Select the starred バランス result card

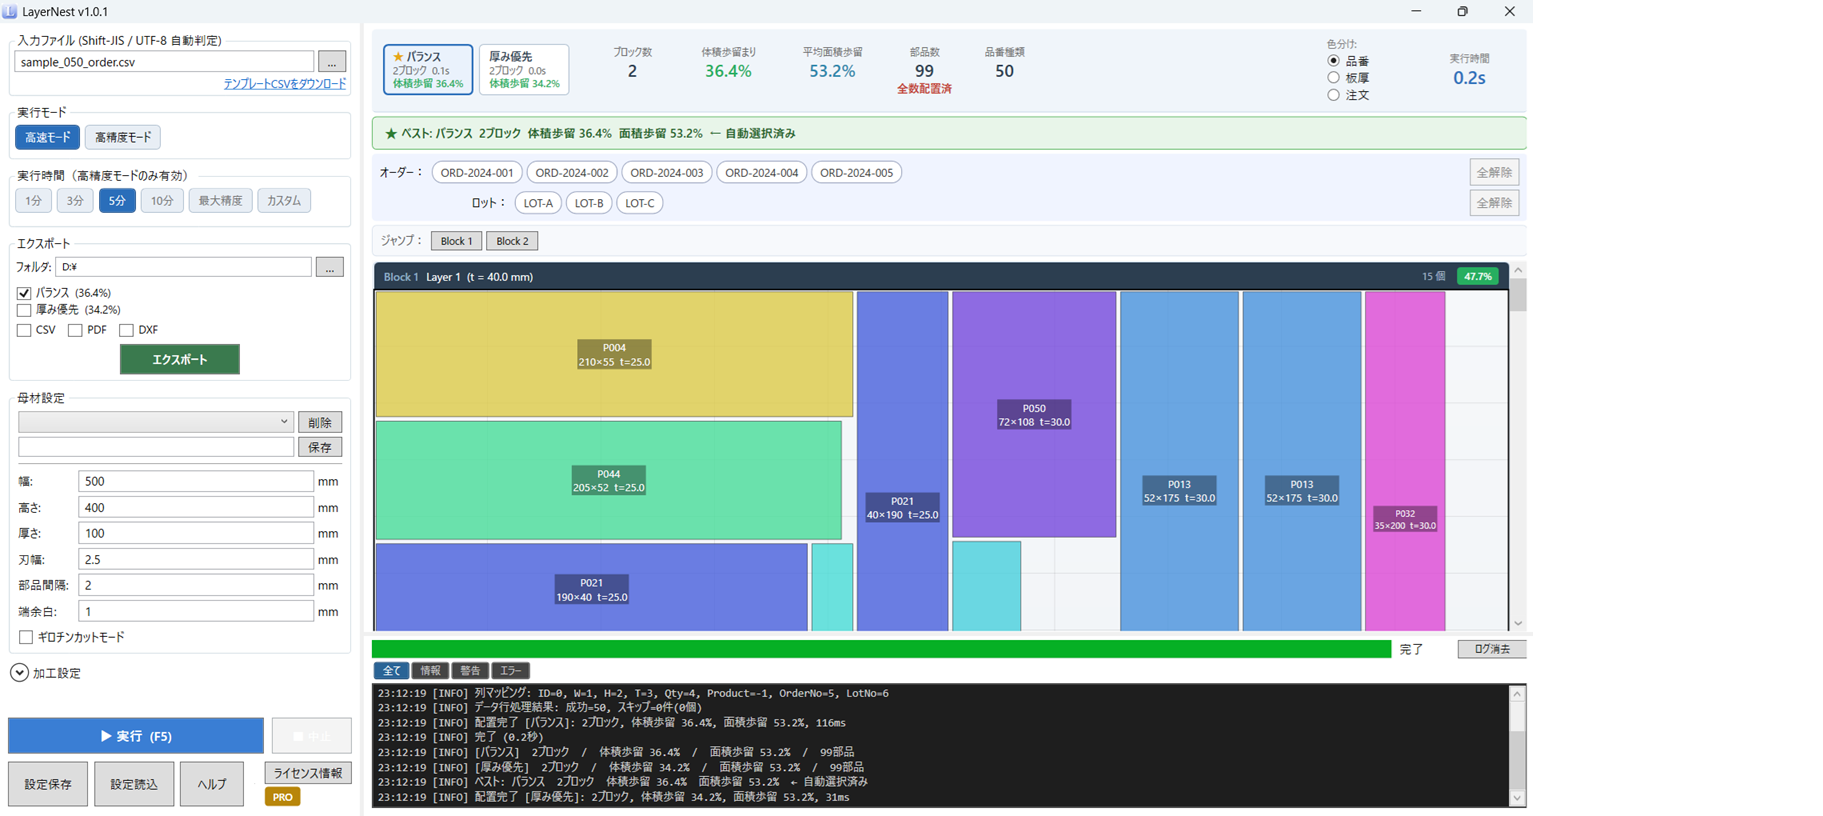(x=428, y=69)
